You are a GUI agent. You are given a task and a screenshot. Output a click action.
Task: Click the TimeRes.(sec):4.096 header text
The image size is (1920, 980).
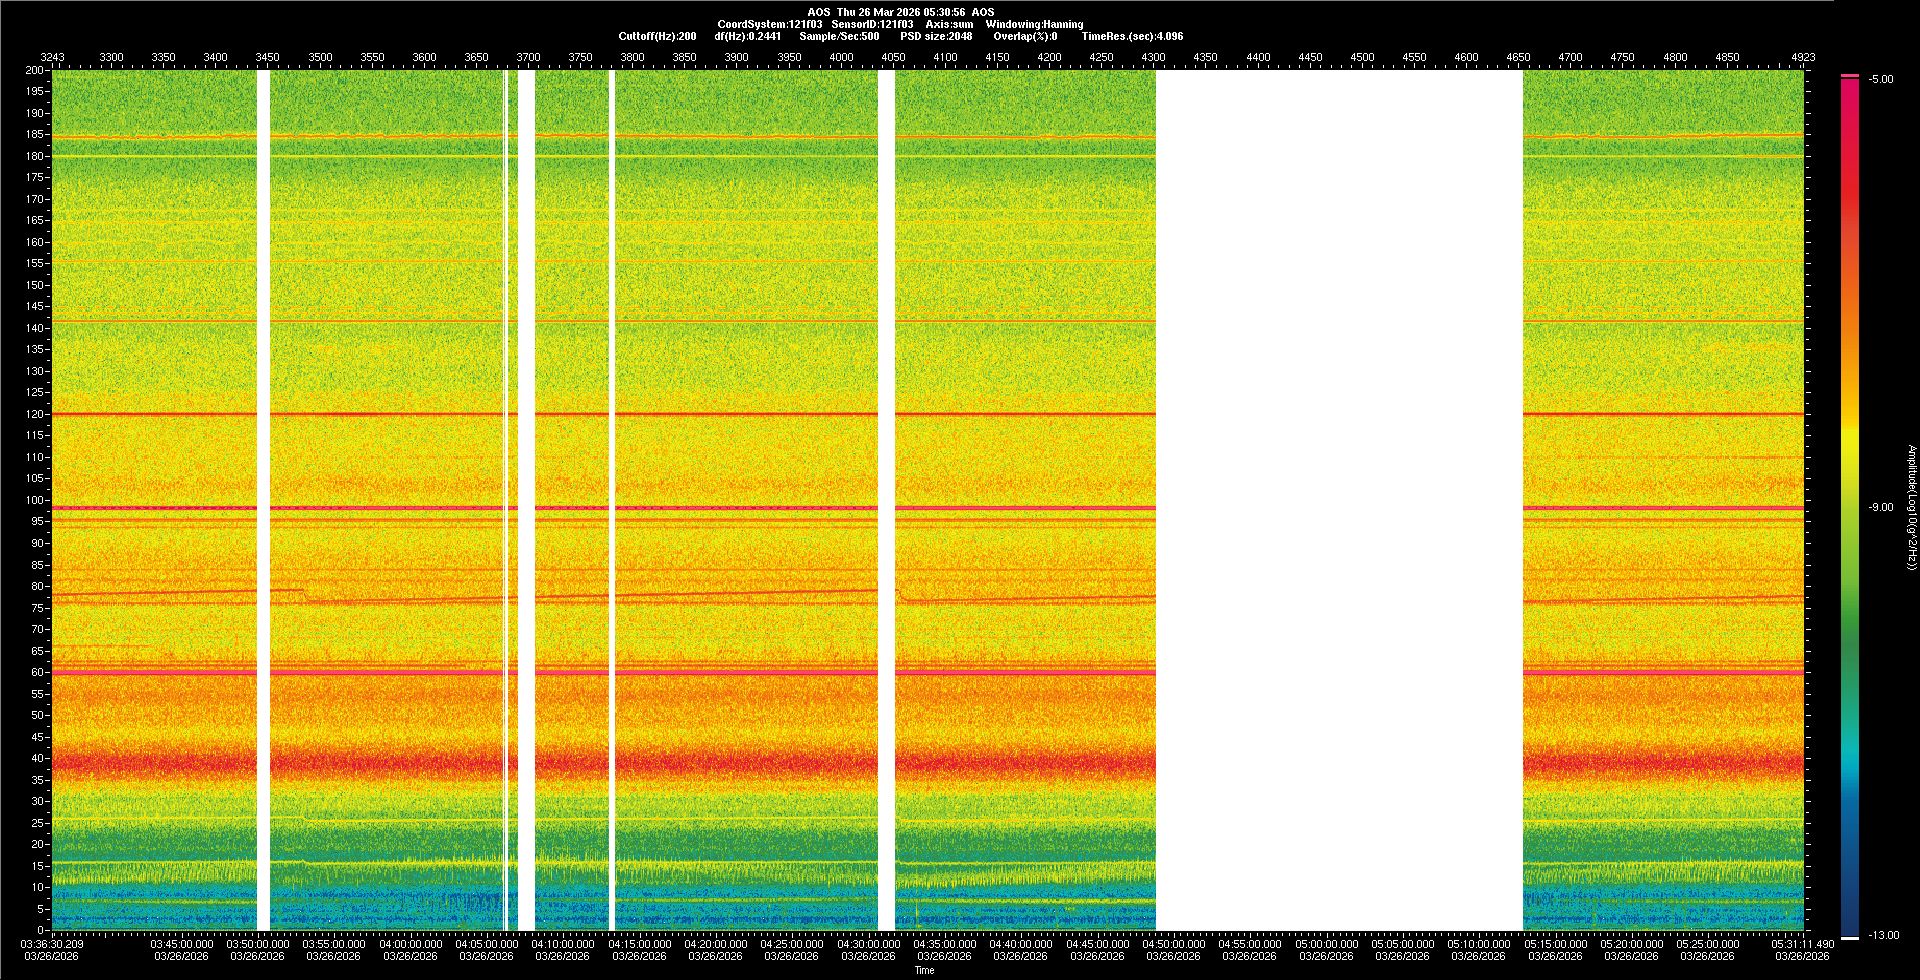(1132, 36)
